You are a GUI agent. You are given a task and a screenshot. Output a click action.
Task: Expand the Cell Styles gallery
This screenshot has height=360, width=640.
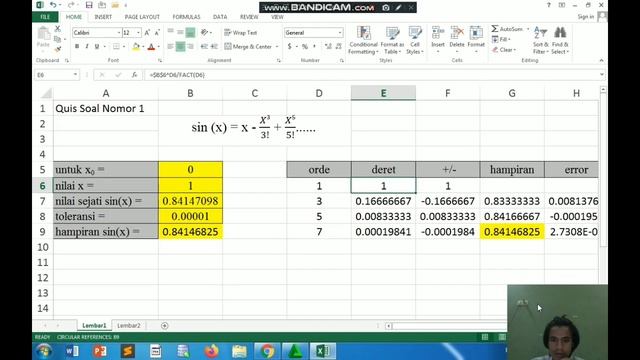click(x=415, y=40)
